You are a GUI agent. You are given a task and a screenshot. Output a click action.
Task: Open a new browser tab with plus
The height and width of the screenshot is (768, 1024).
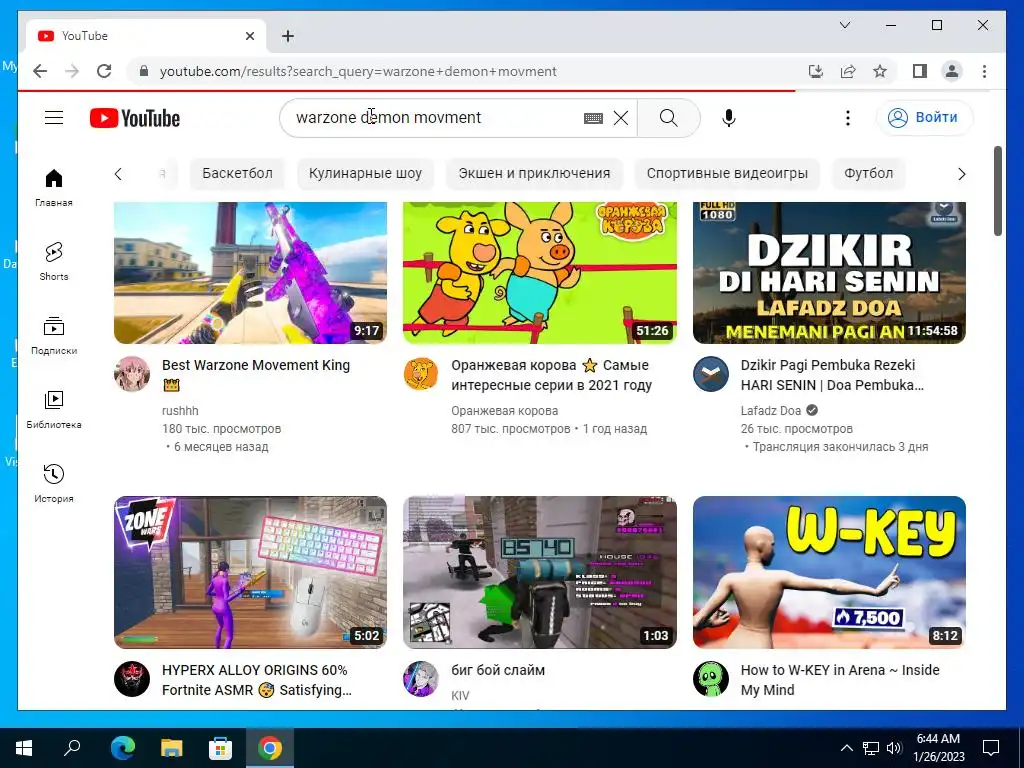click(x=287, y=36)
